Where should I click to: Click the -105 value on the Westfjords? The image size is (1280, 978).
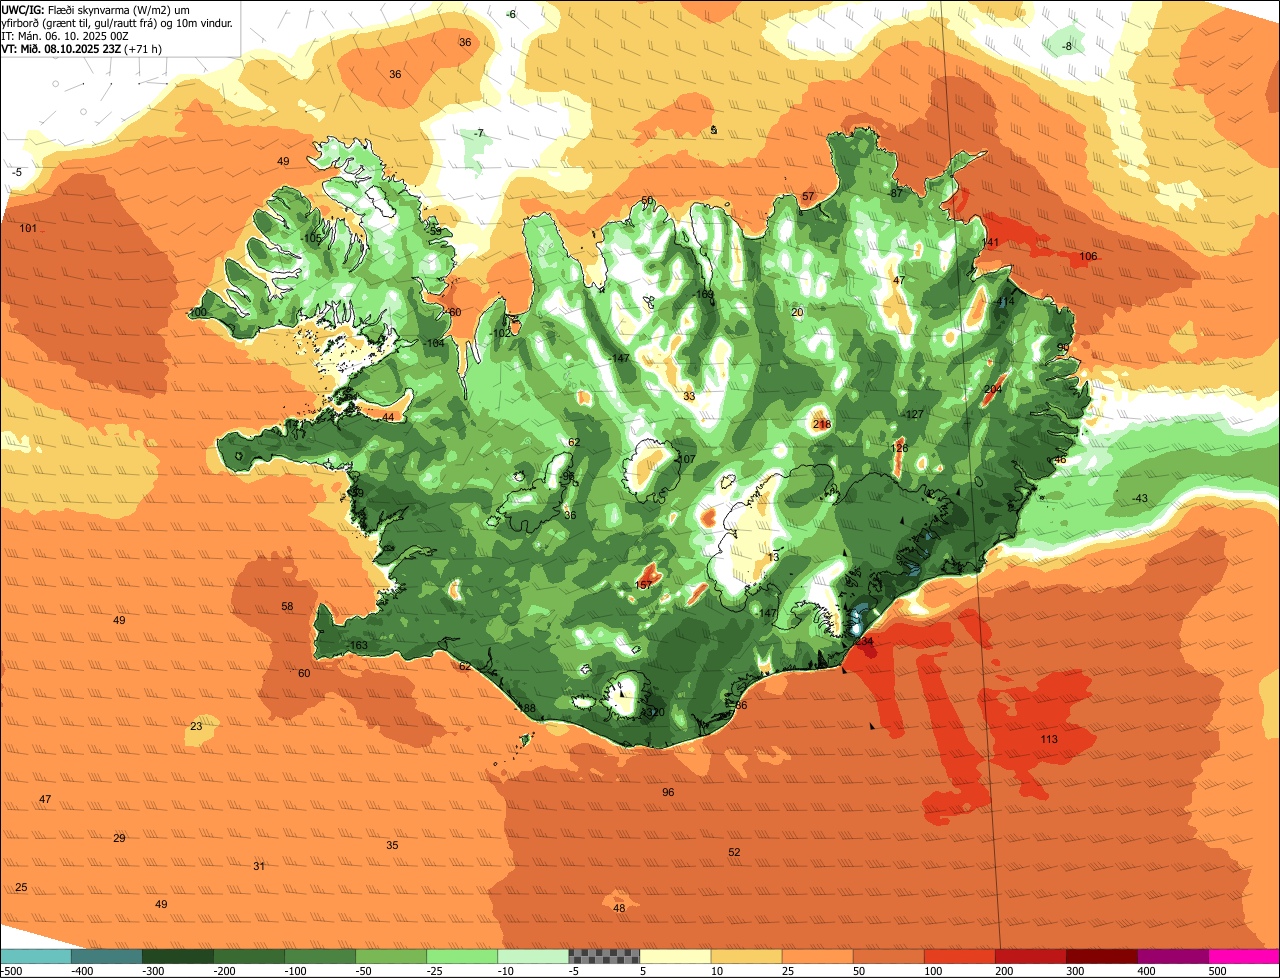[312, 238]
